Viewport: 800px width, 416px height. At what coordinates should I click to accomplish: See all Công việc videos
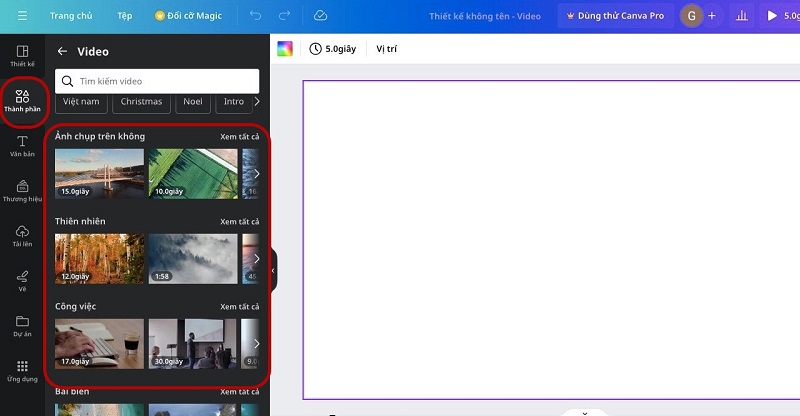tap(240, 307)
